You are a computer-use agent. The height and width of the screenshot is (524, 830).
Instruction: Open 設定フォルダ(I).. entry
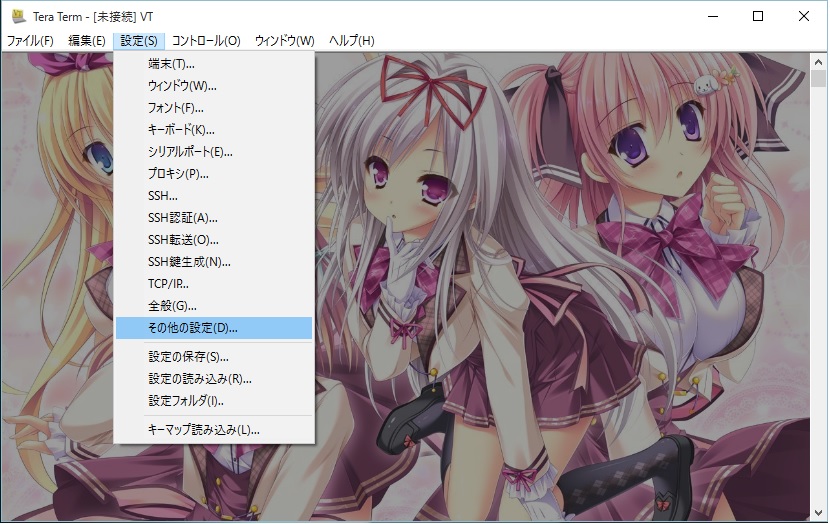[x=214, y=401]
